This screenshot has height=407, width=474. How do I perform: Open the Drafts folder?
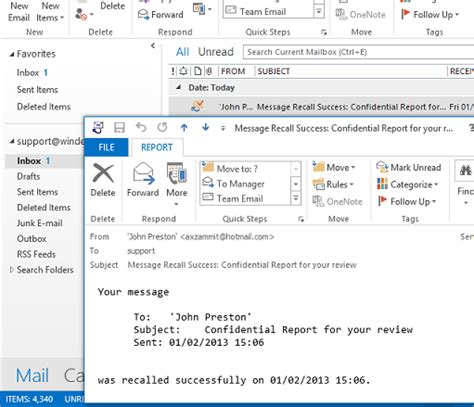pos(28,176)
